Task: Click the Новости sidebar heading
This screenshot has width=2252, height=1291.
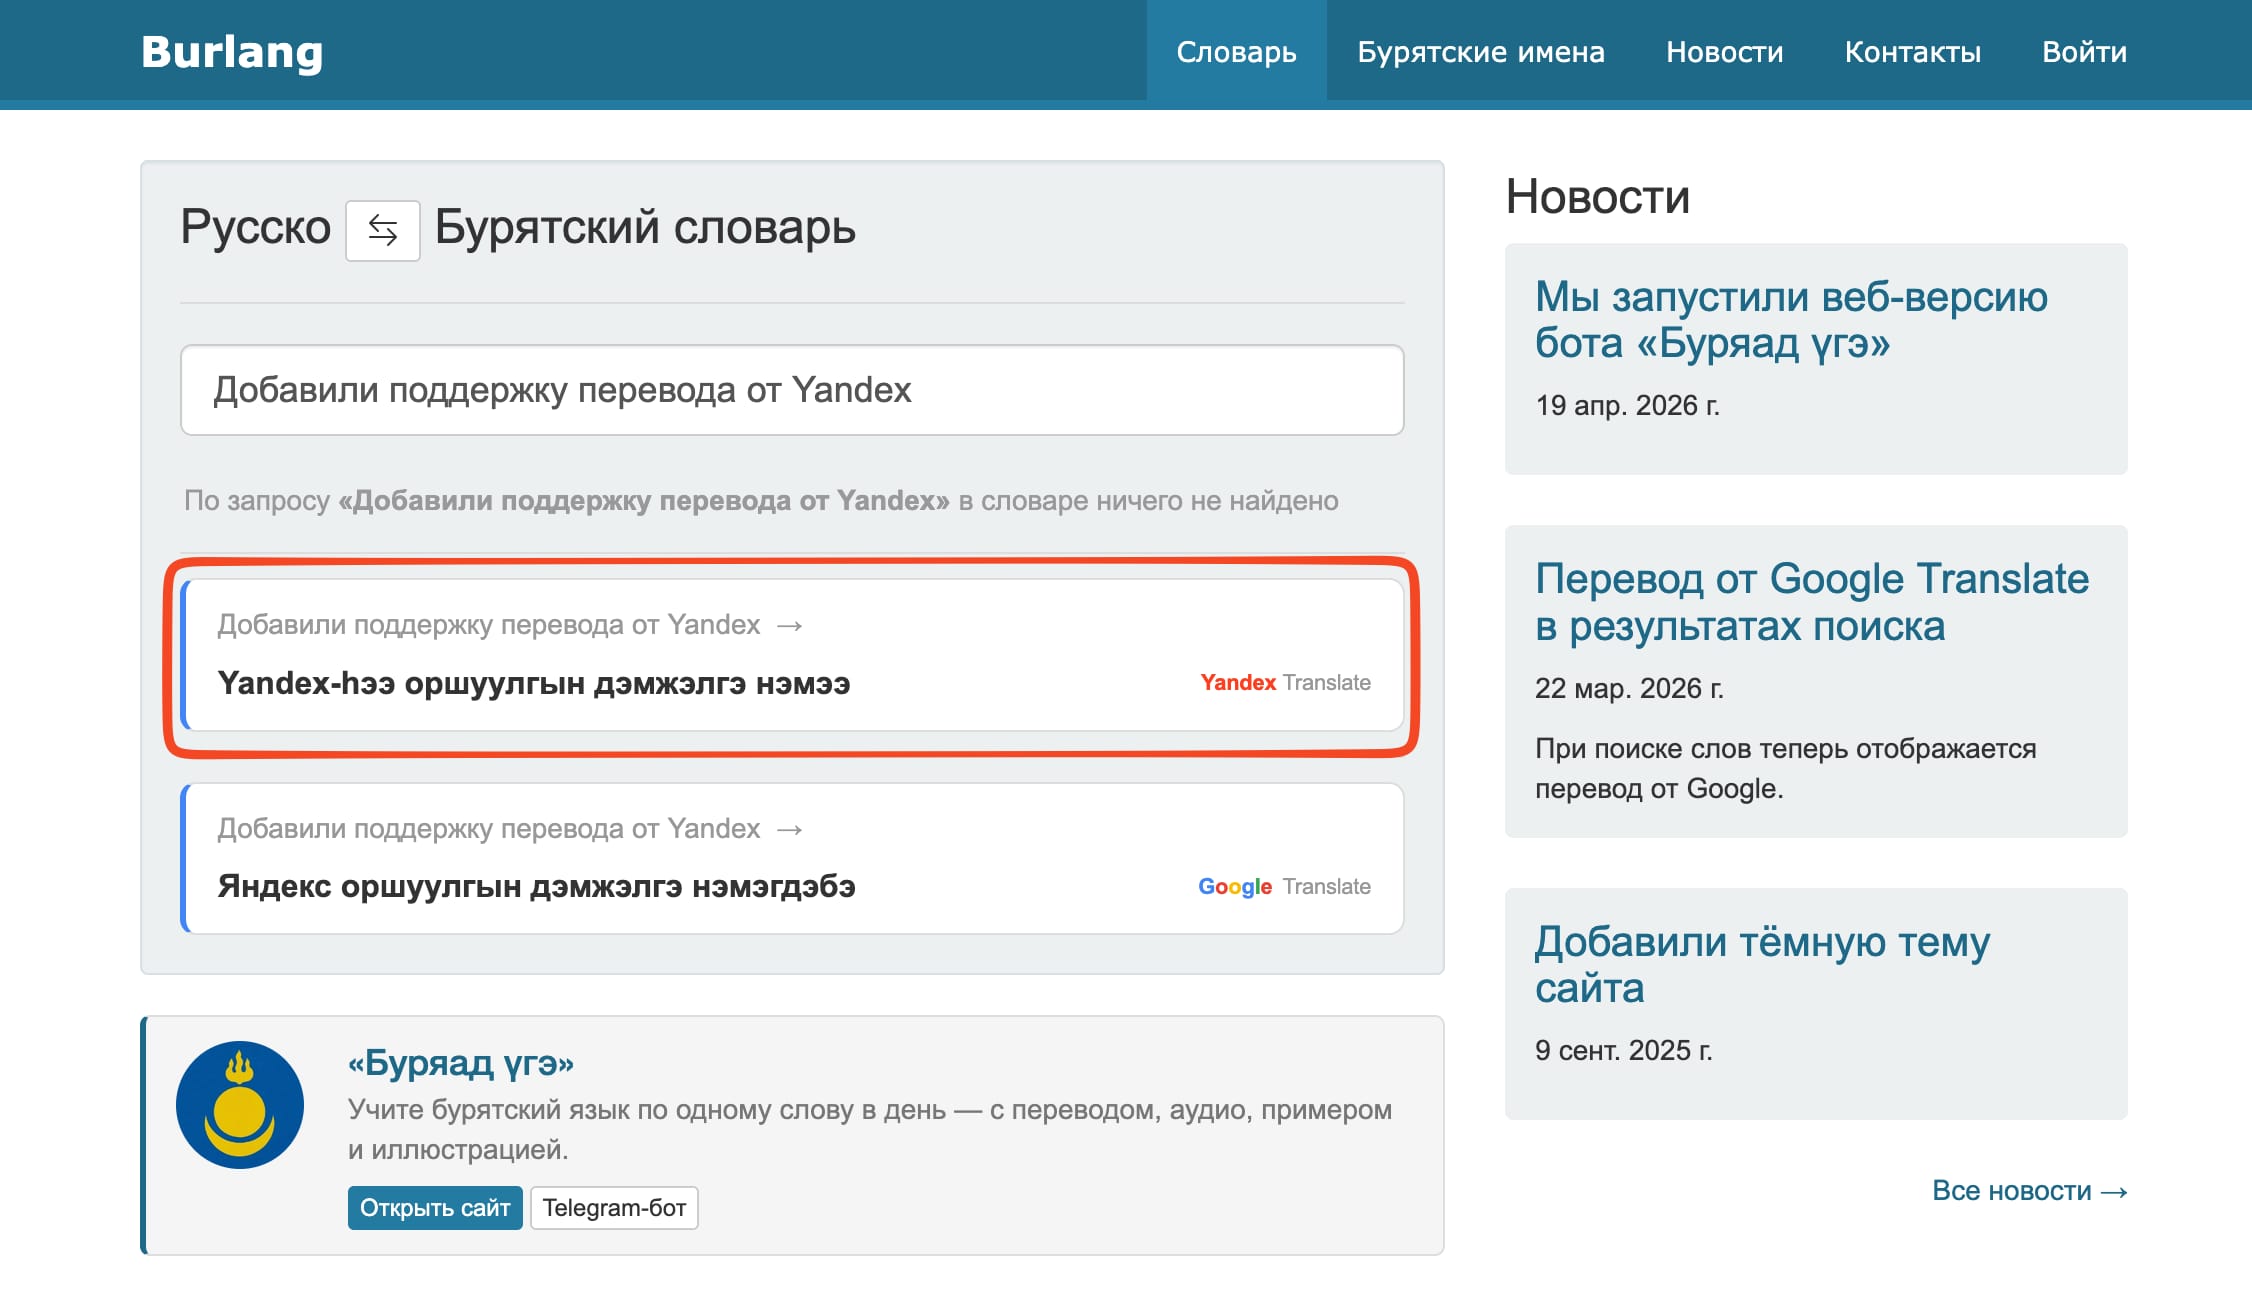Action: 1597,196
